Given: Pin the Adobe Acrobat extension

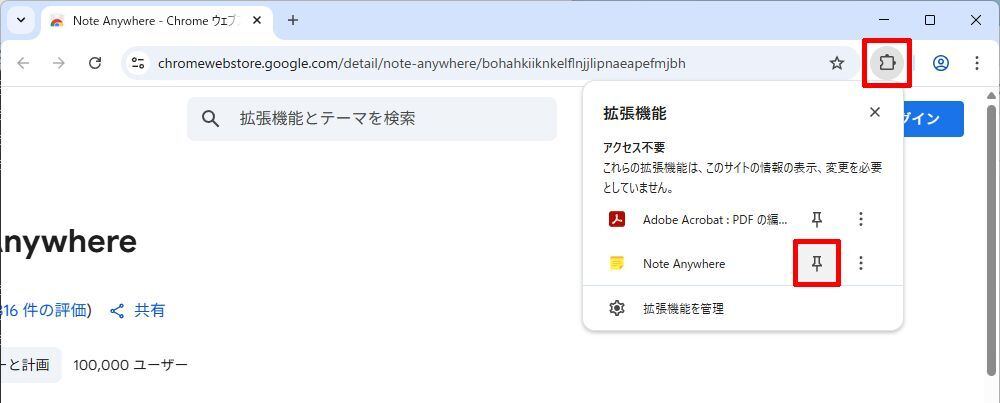Looking at the screenshot, I should click(x=817, y=219).
